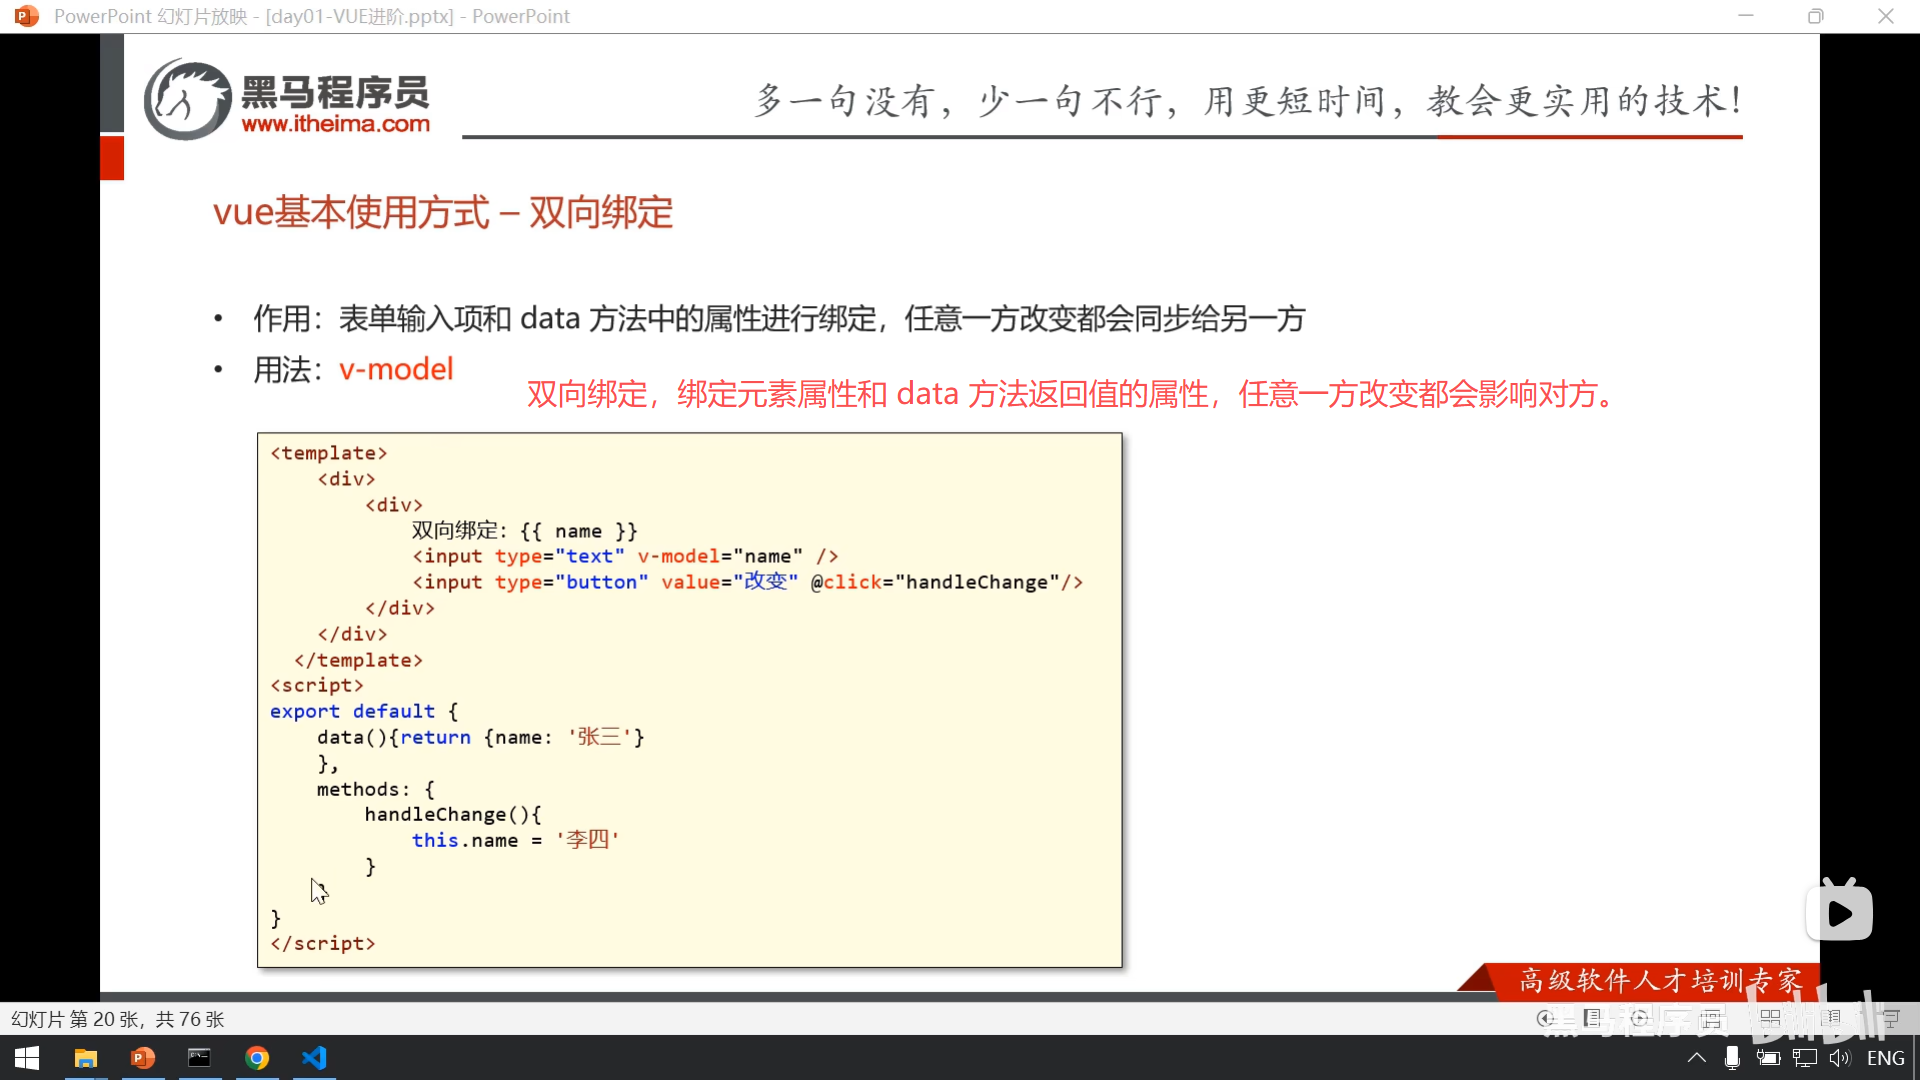
Task: Switch to Normal view icon
Action: click(x=1711, y=1019)
